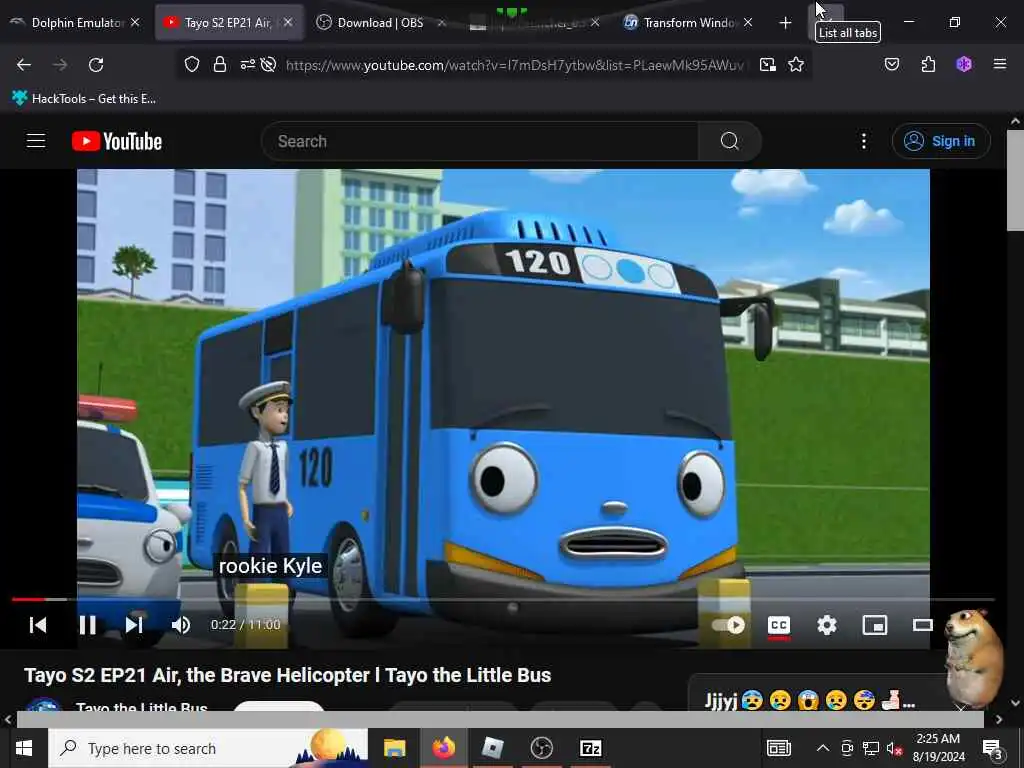The image size is (1024, 768).
Task: Go back to the previous page
Action: (x=24, y=65)
